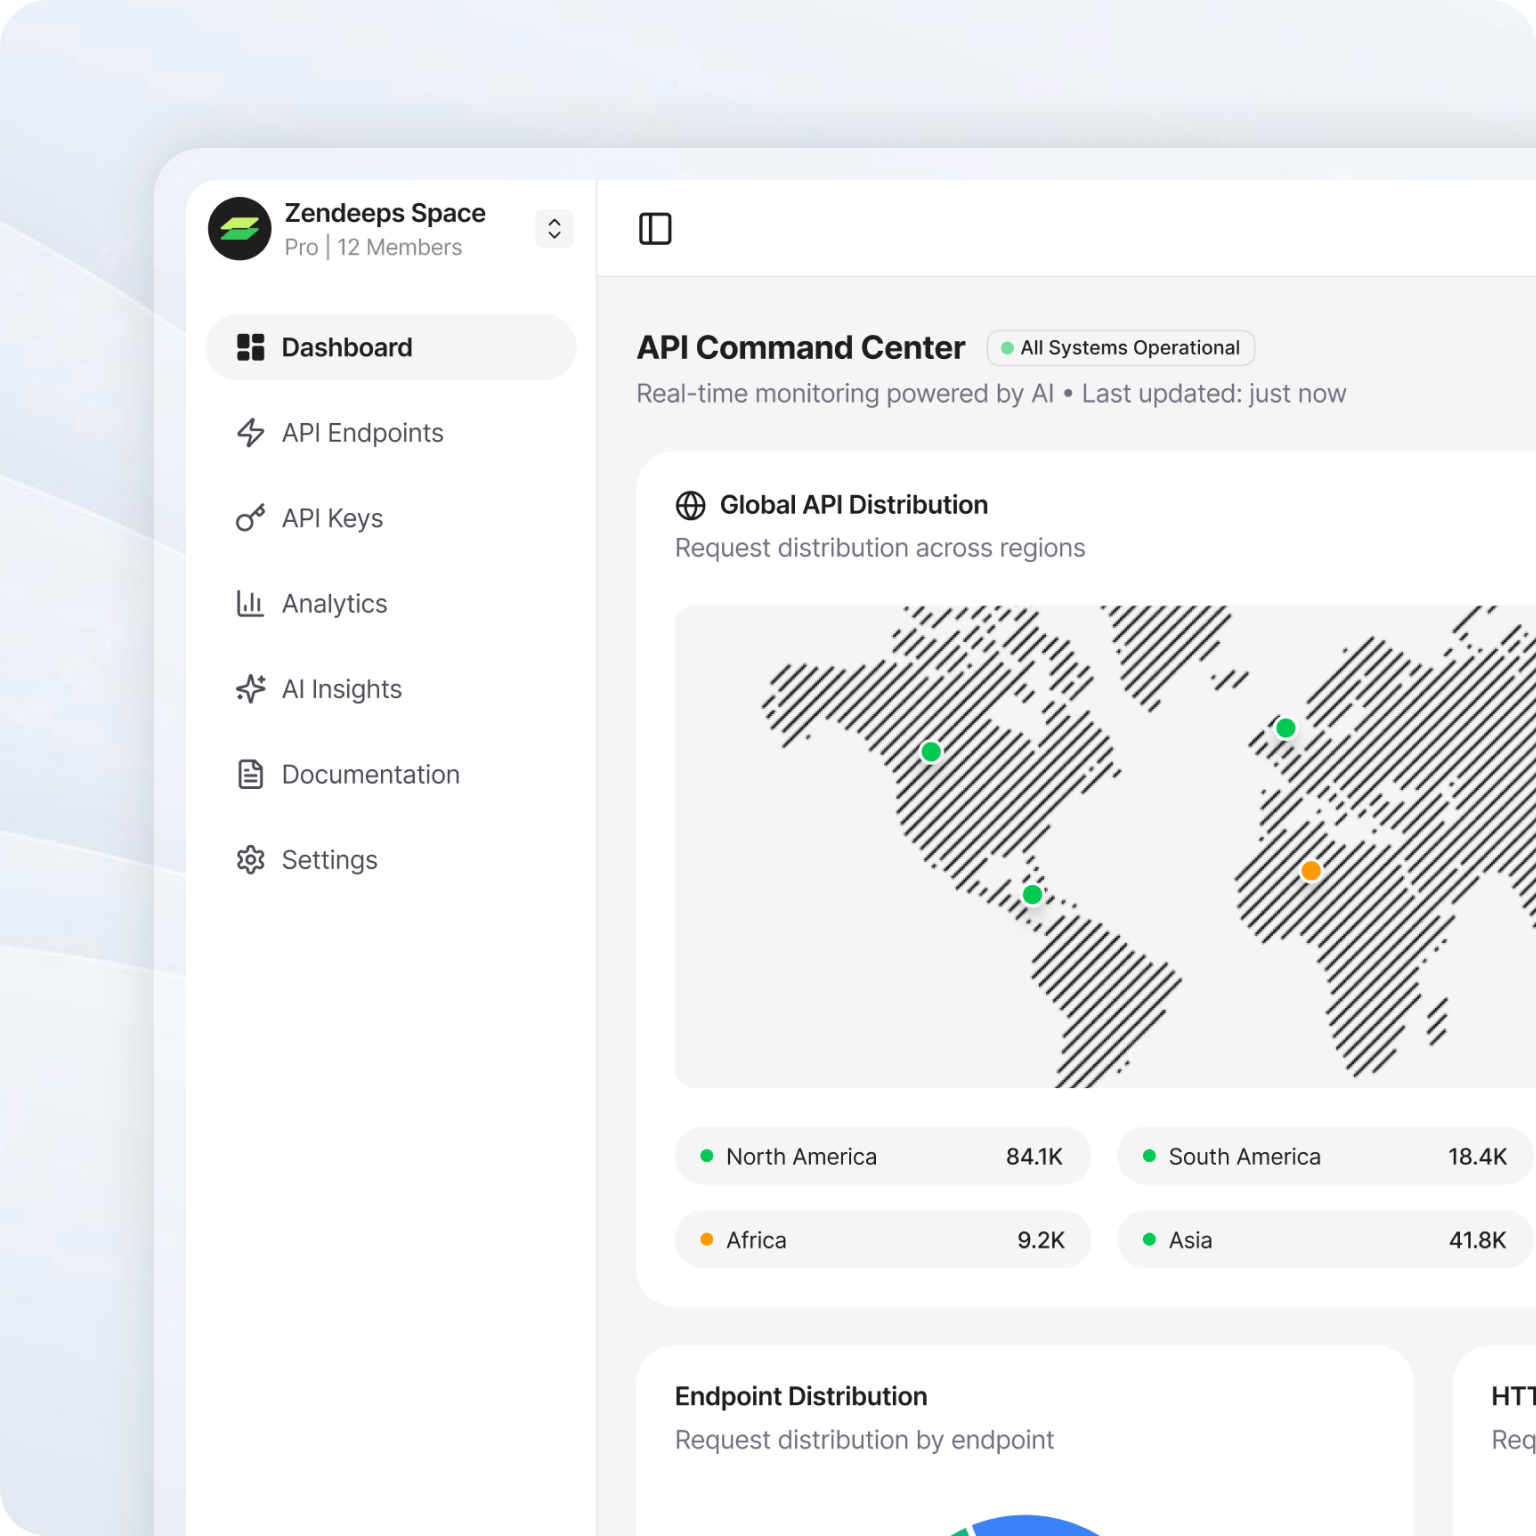Expand the workspace chevron next to Zendeeps Space
Image resolution: width=1536 pixels, height=1536 pixels.
click(x=554, y=229)
